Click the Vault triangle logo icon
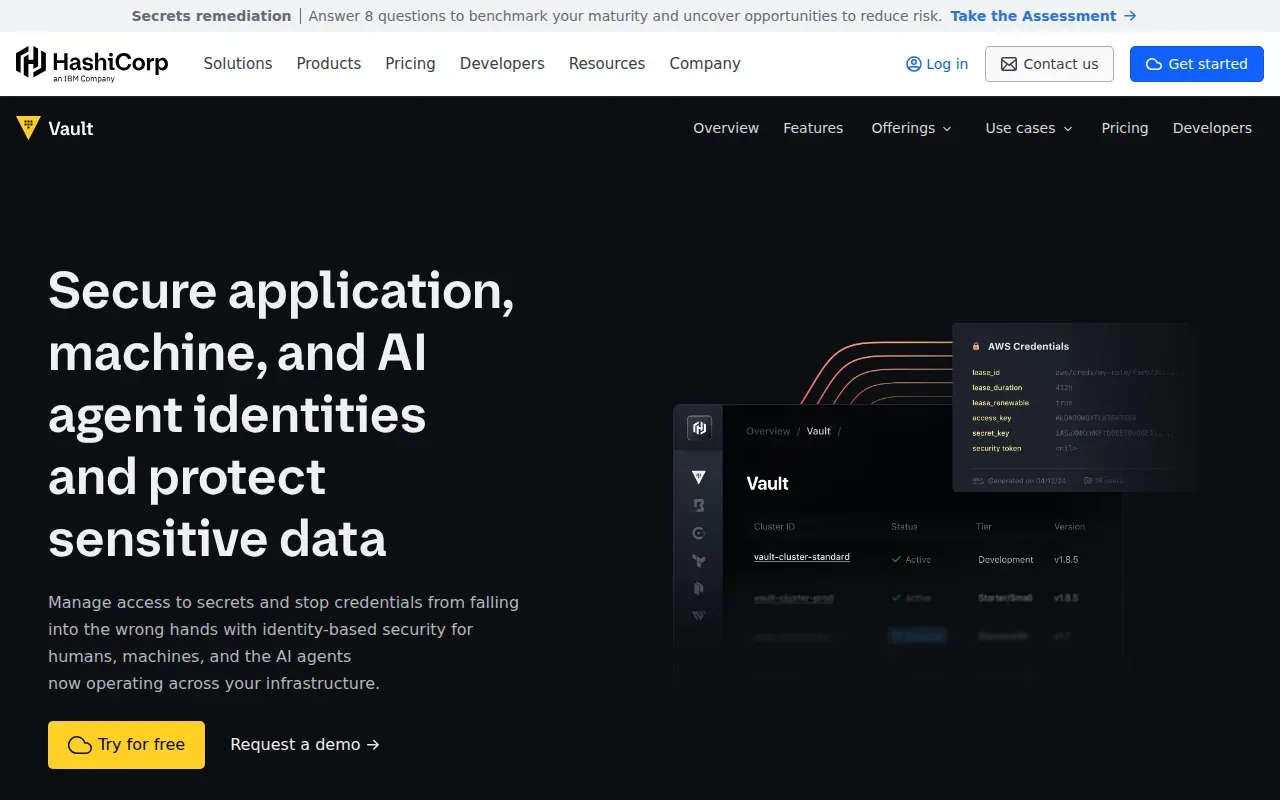The image size is (1280, 800). [x=28, y=128]
